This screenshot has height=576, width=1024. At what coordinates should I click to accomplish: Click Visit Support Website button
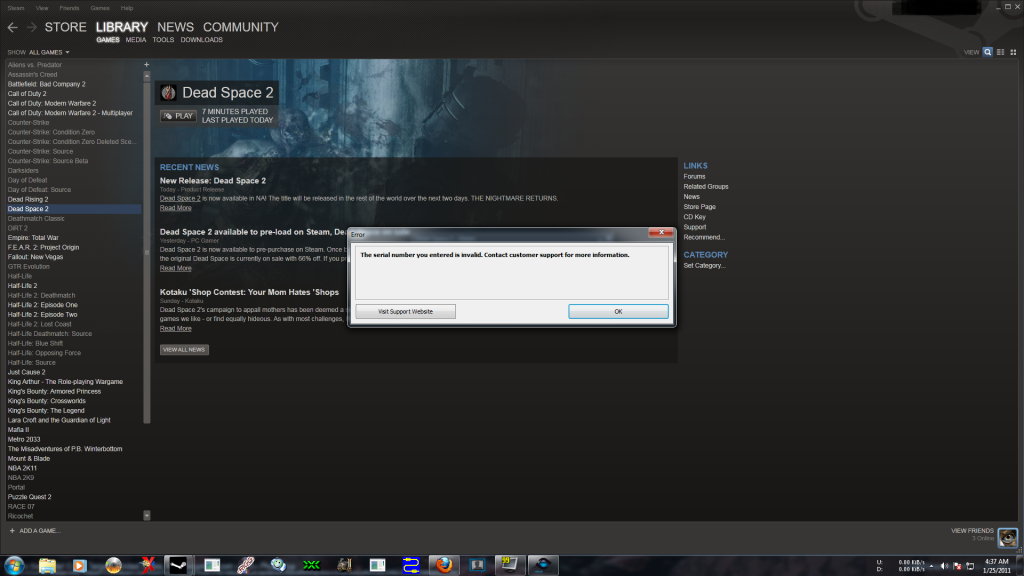point(406,312)
